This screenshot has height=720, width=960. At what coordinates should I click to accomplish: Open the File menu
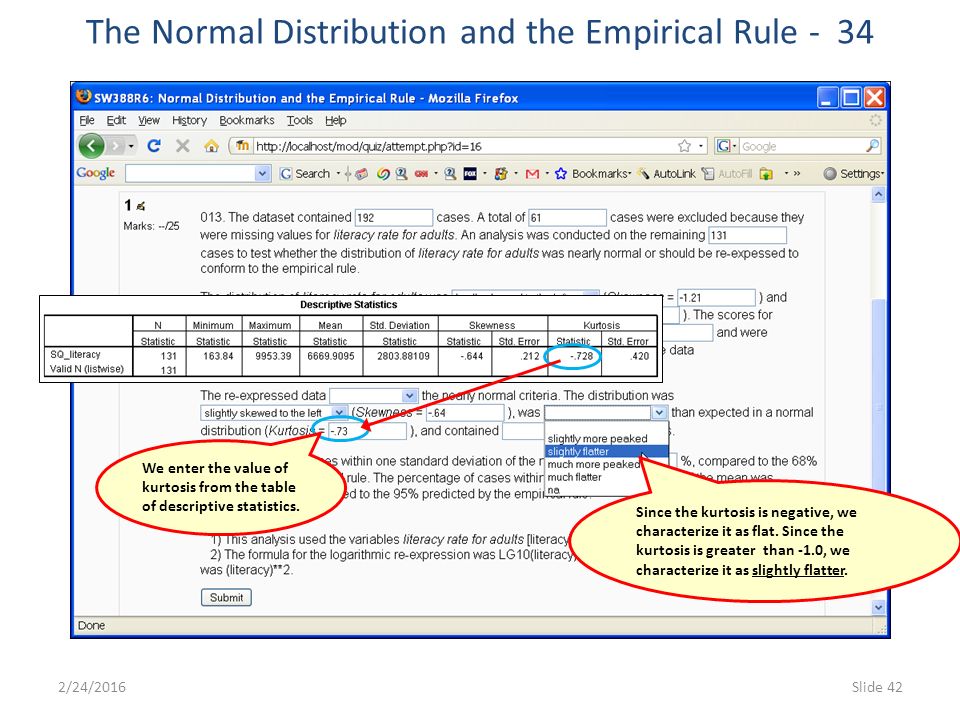pos(86,121)
